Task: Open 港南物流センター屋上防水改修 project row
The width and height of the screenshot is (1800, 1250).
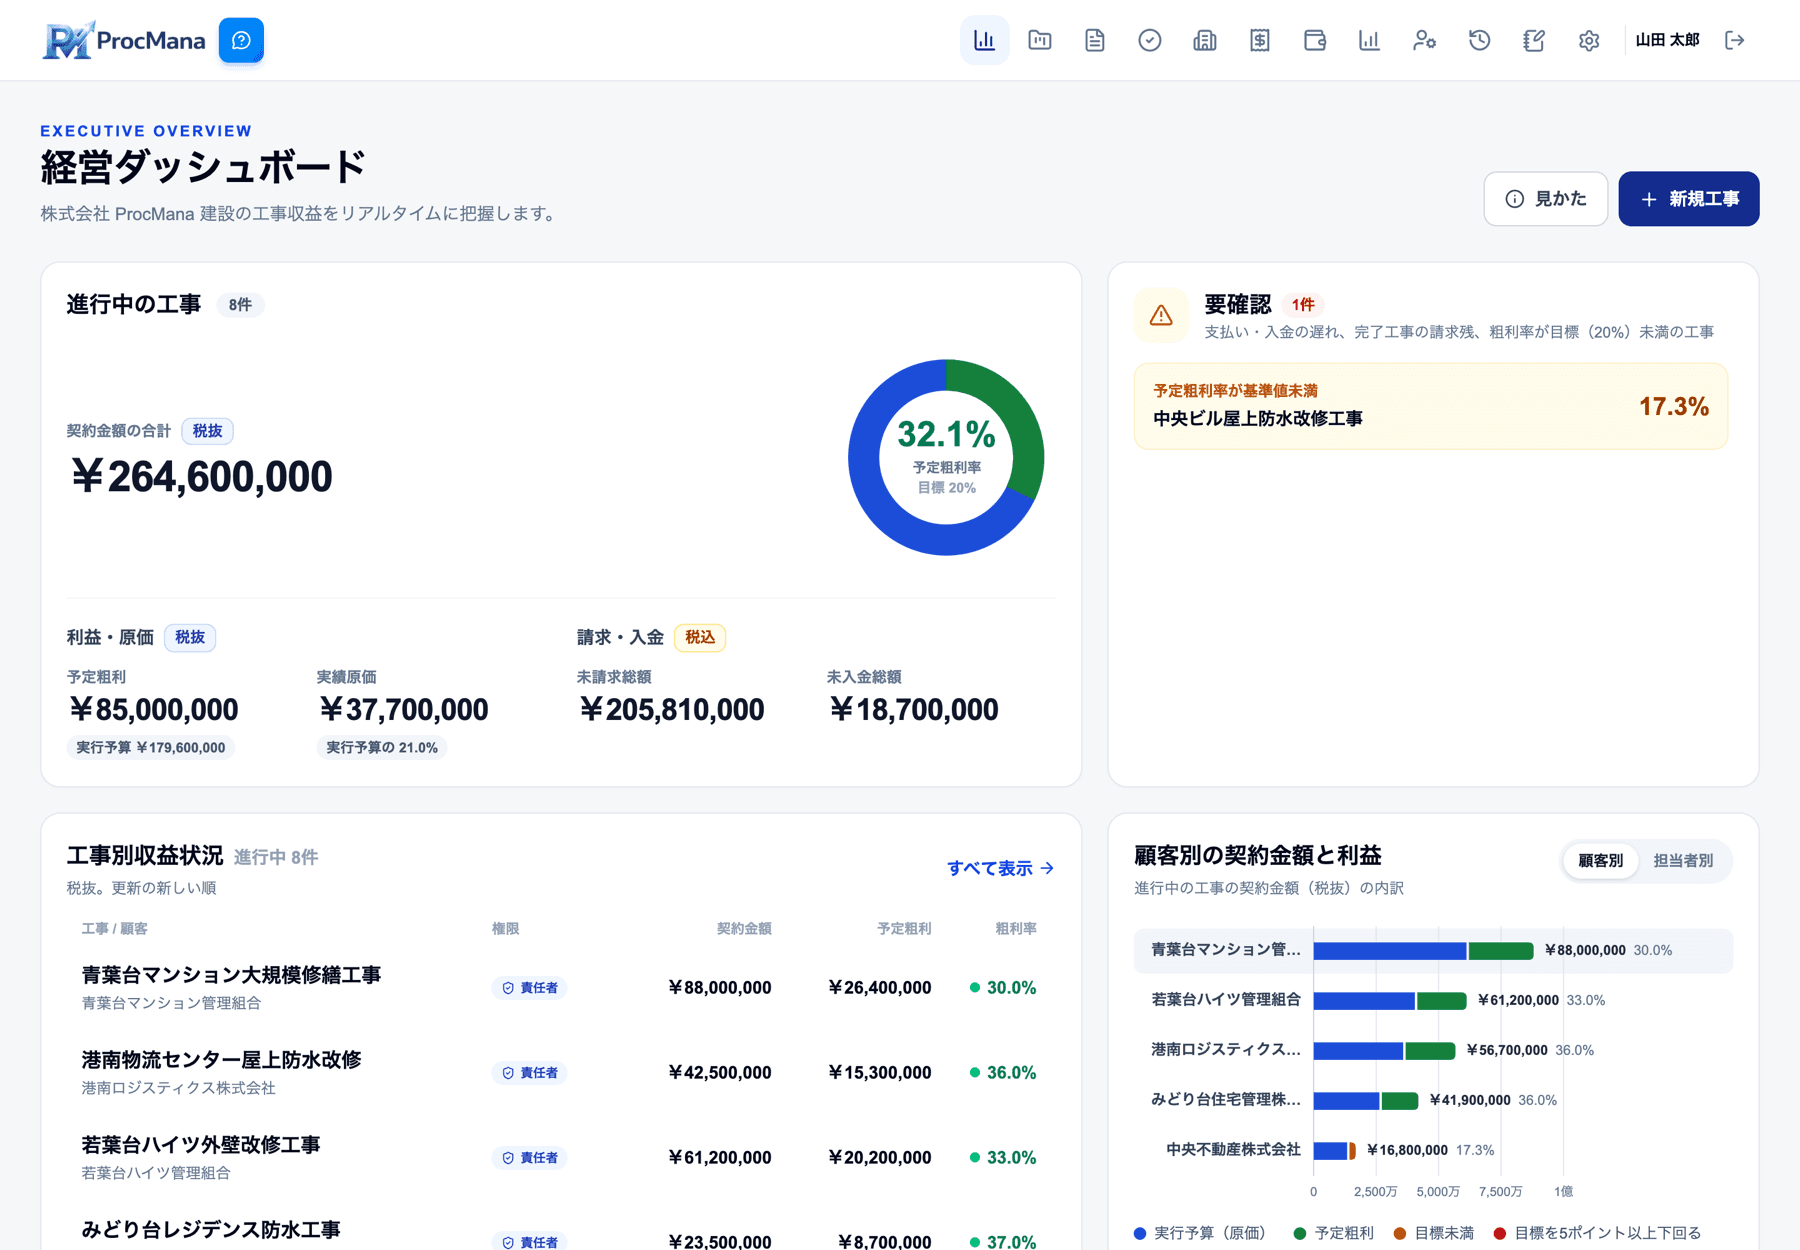Action: coord(561,1073)
